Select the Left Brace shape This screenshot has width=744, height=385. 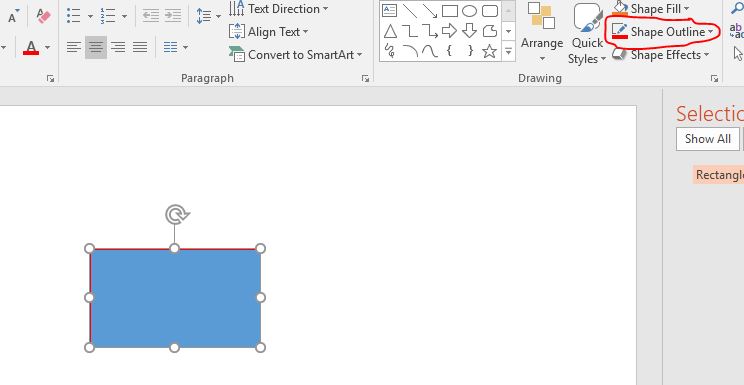[x=449, y=50]
